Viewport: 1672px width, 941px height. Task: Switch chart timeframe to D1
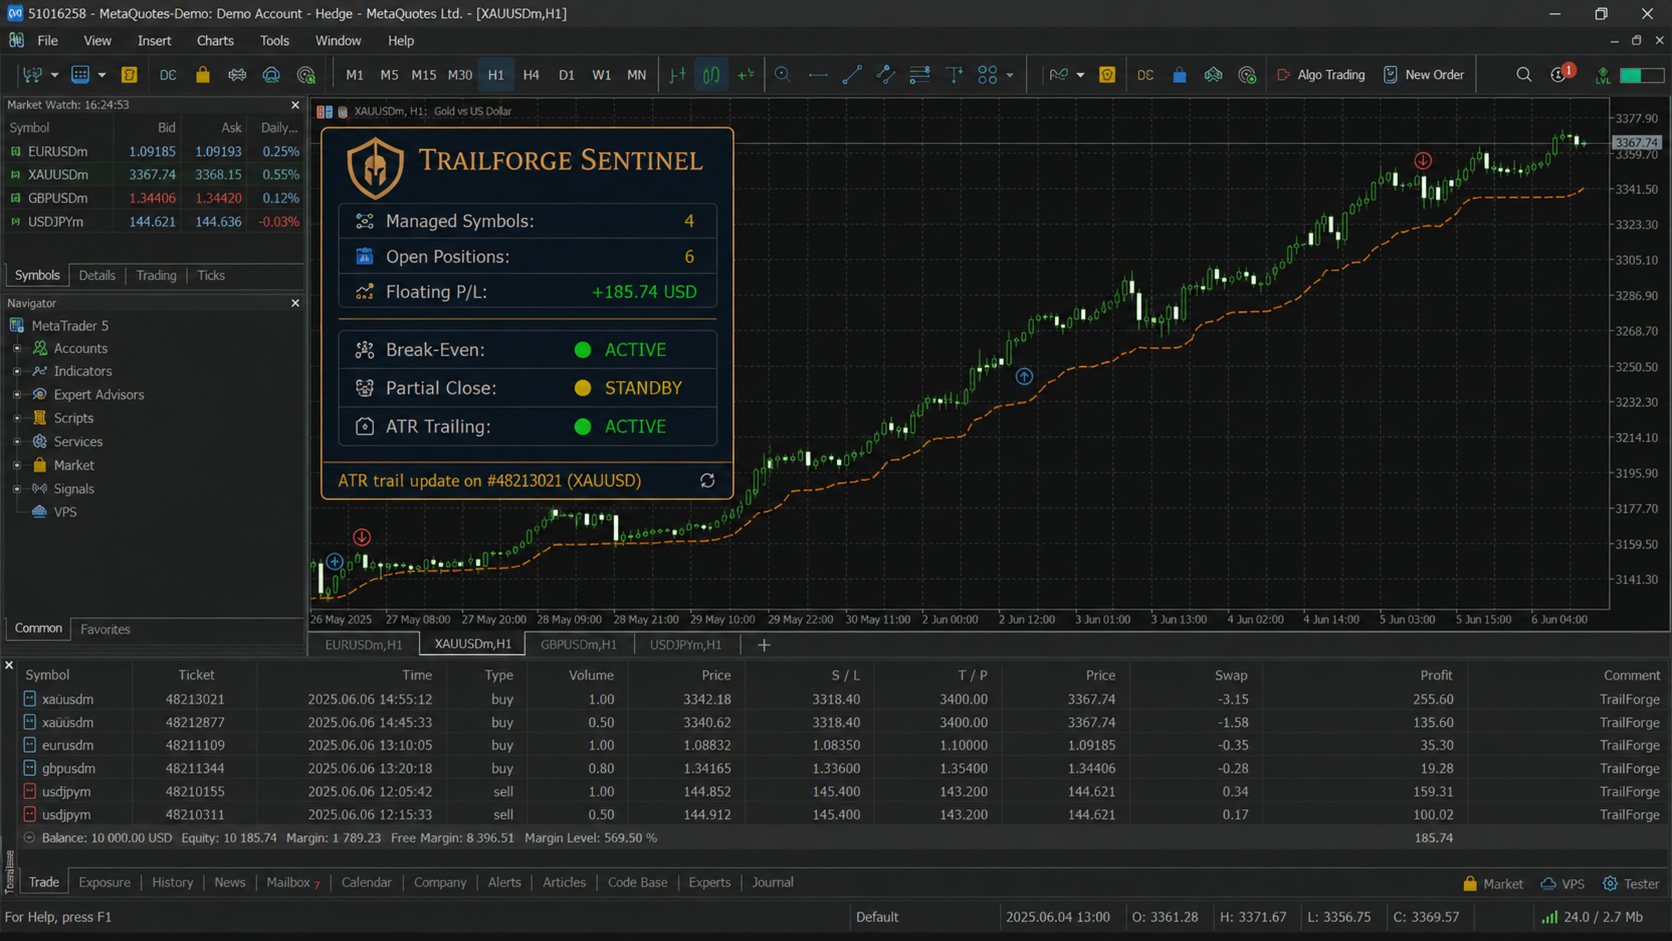(x=566, y=75)
